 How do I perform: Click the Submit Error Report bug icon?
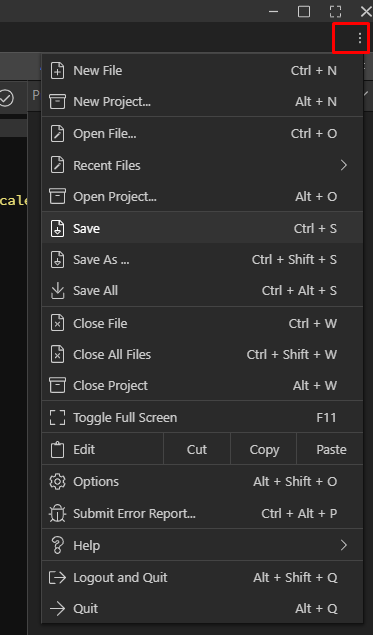click(x=57, y=514)
